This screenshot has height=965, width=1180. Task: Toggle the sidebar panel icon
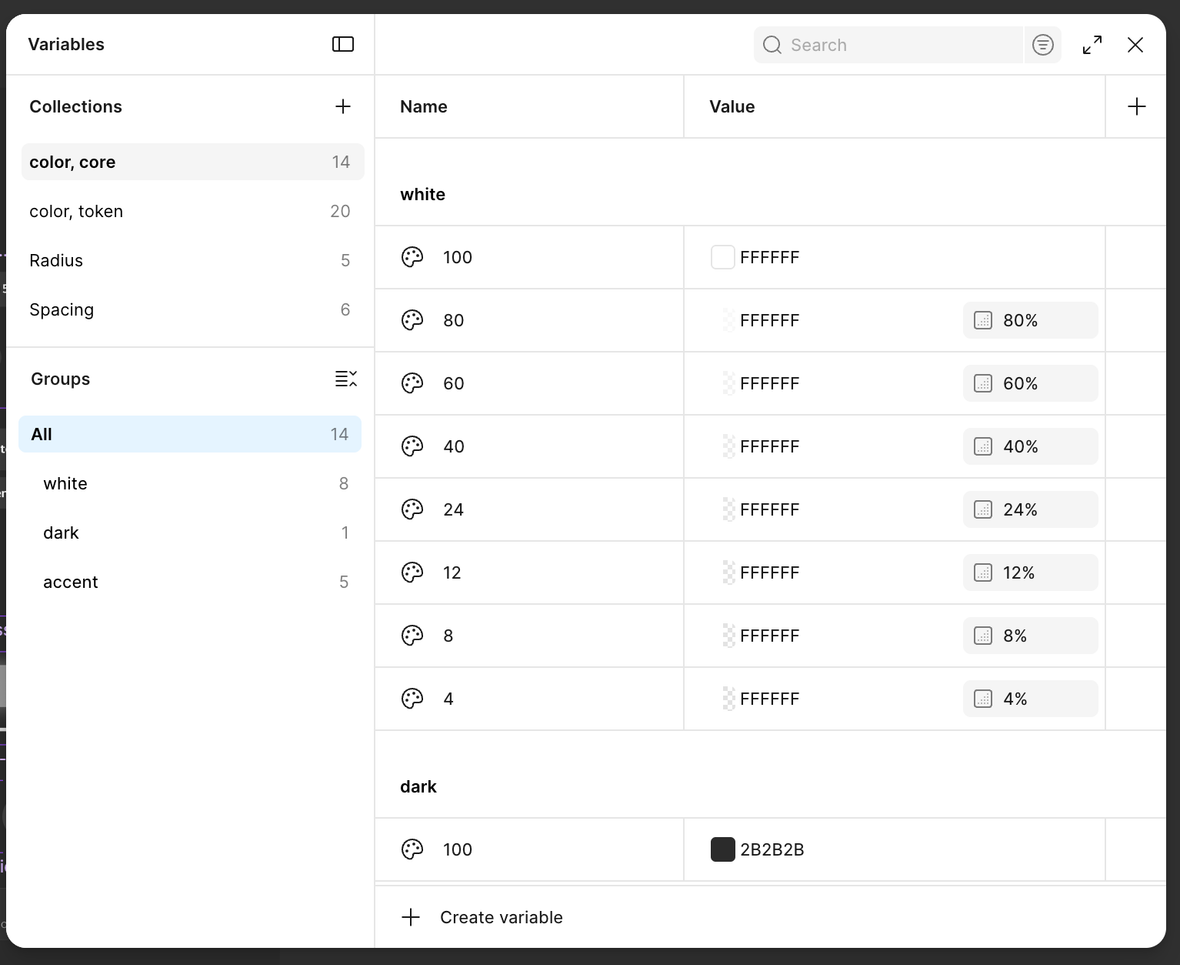(x=342, y=44)
